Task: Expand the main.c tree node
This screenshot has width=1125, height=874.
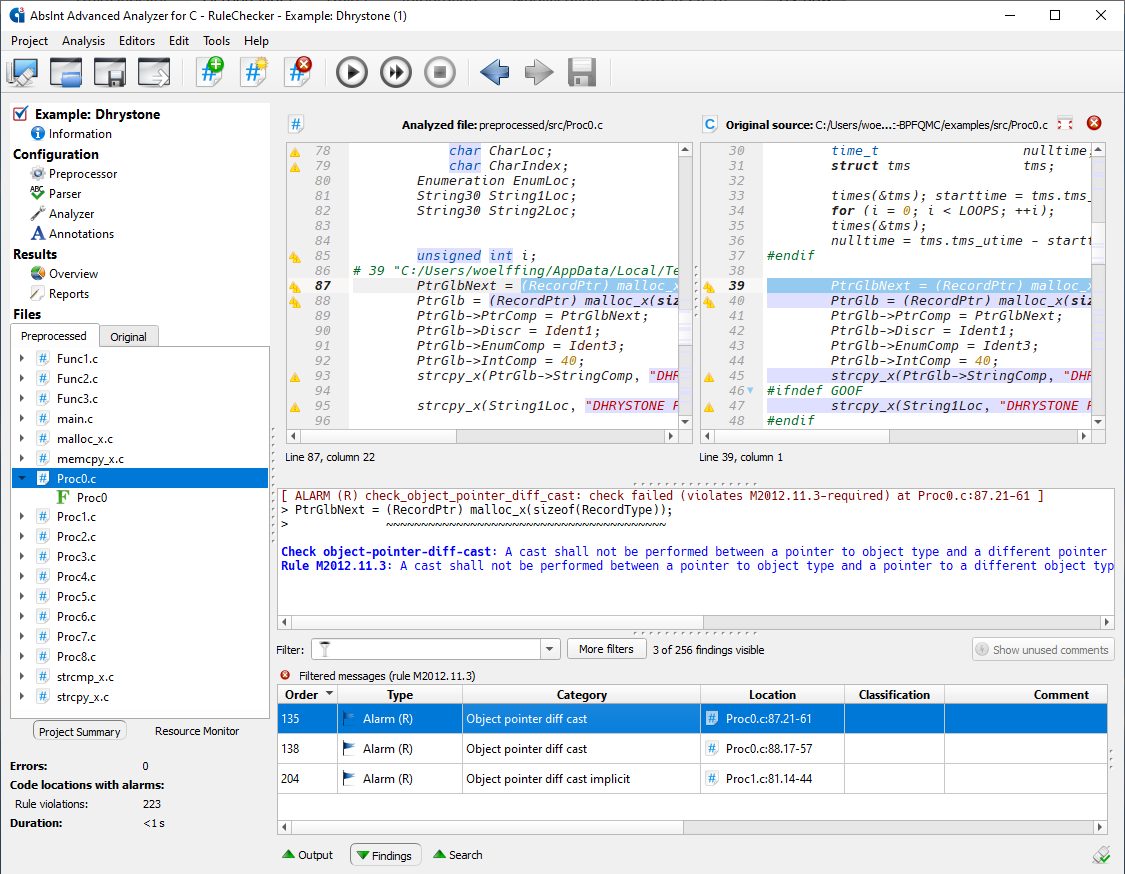Action: (x=22, y=418)
